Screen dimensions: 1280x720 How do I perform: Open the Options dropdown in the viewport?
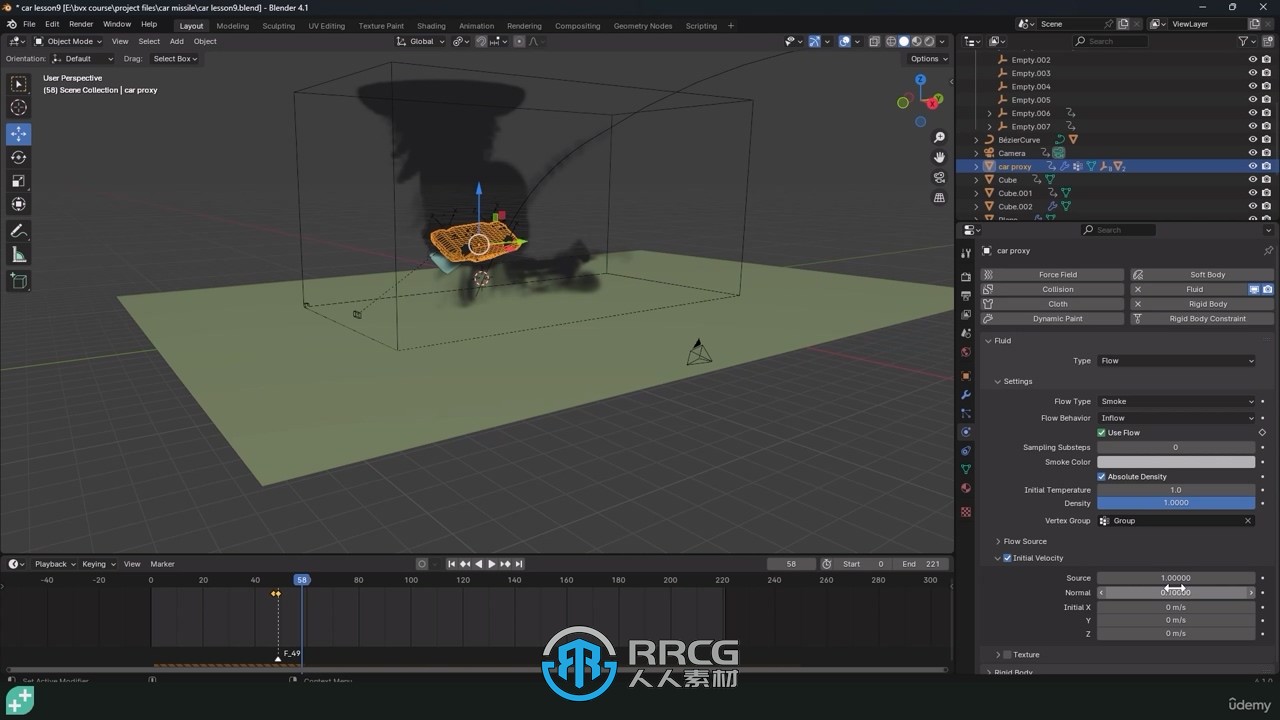[x=928, y=59]
